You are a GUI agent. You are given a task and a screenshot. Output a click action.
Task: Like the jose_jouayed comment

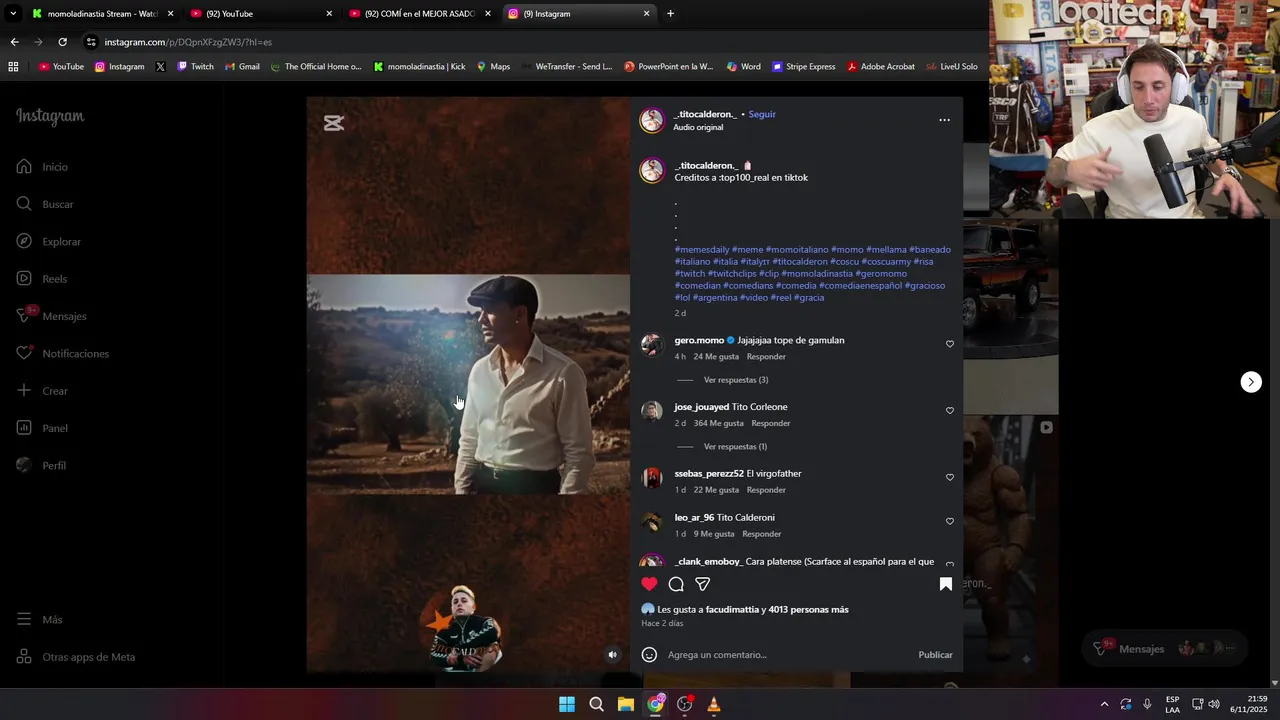point(950,411)
